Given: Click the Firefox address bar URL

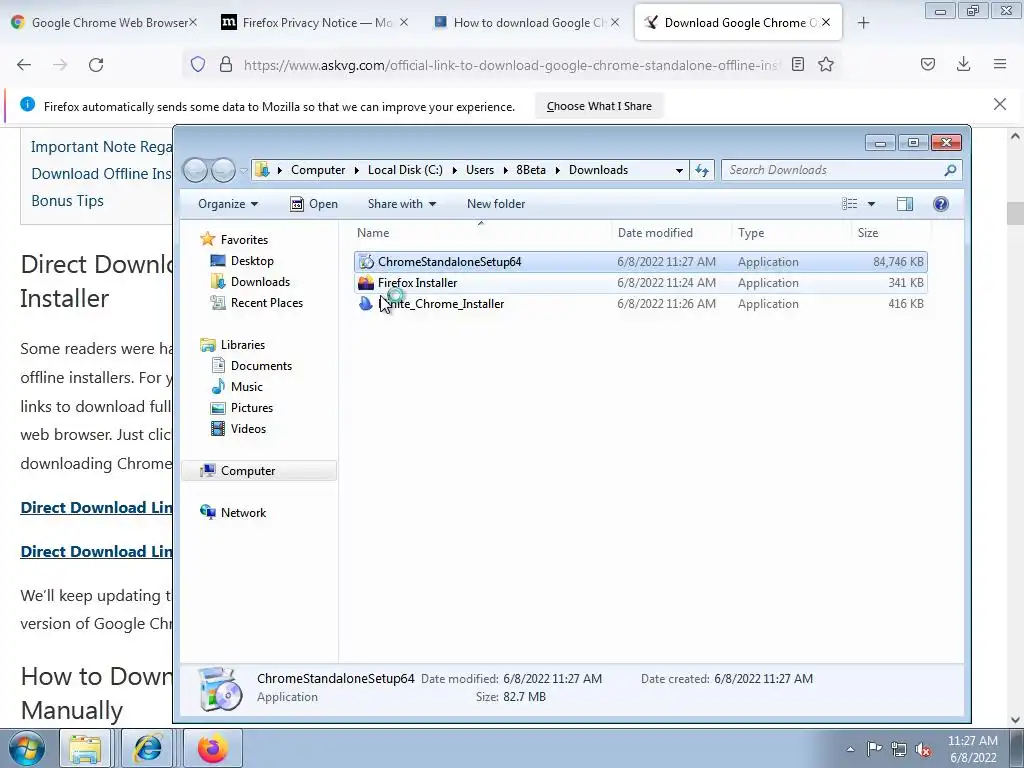Looking at the screenshot, I should [x=511, y=65].
